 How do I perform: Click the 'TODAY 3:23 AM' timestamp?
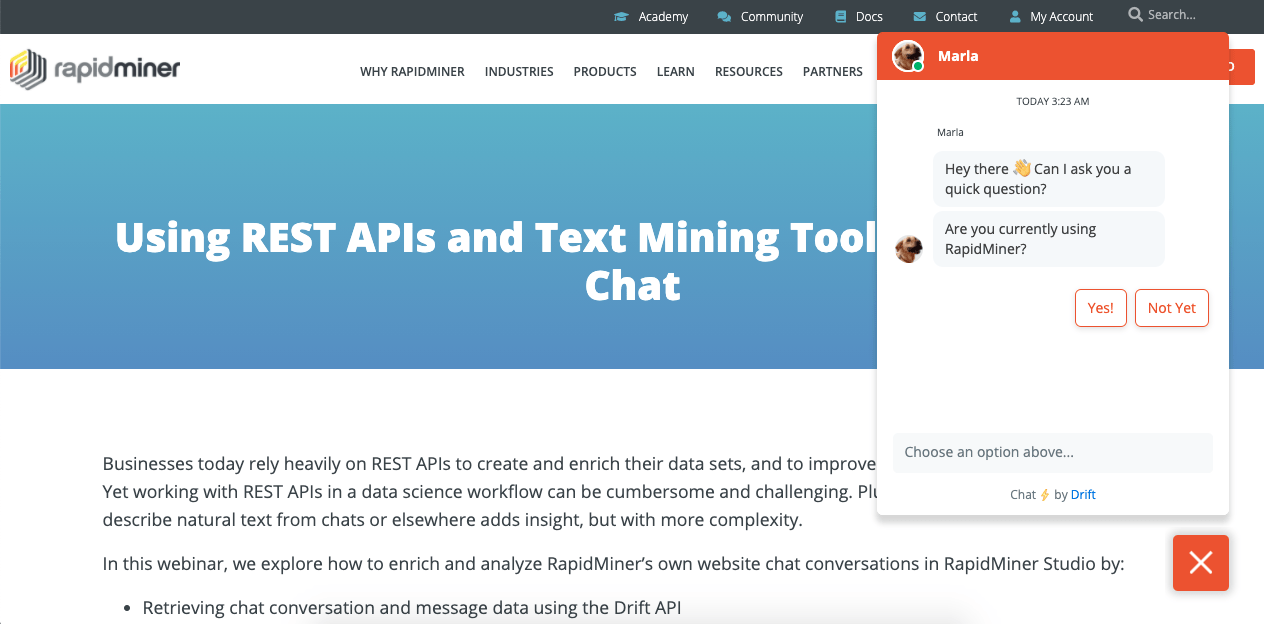click(x=1053, y=101)
